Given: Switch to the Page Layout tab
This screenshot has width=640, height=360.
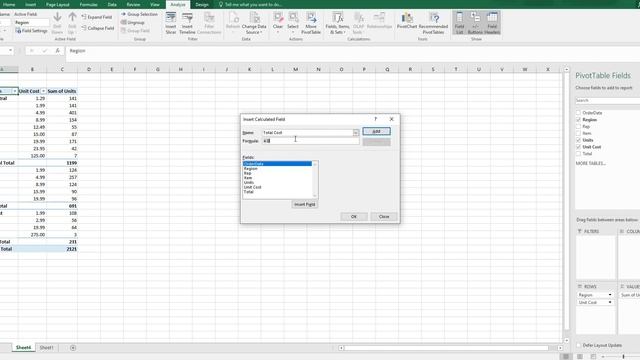Looking at the screenshot, I should (58, 4).
